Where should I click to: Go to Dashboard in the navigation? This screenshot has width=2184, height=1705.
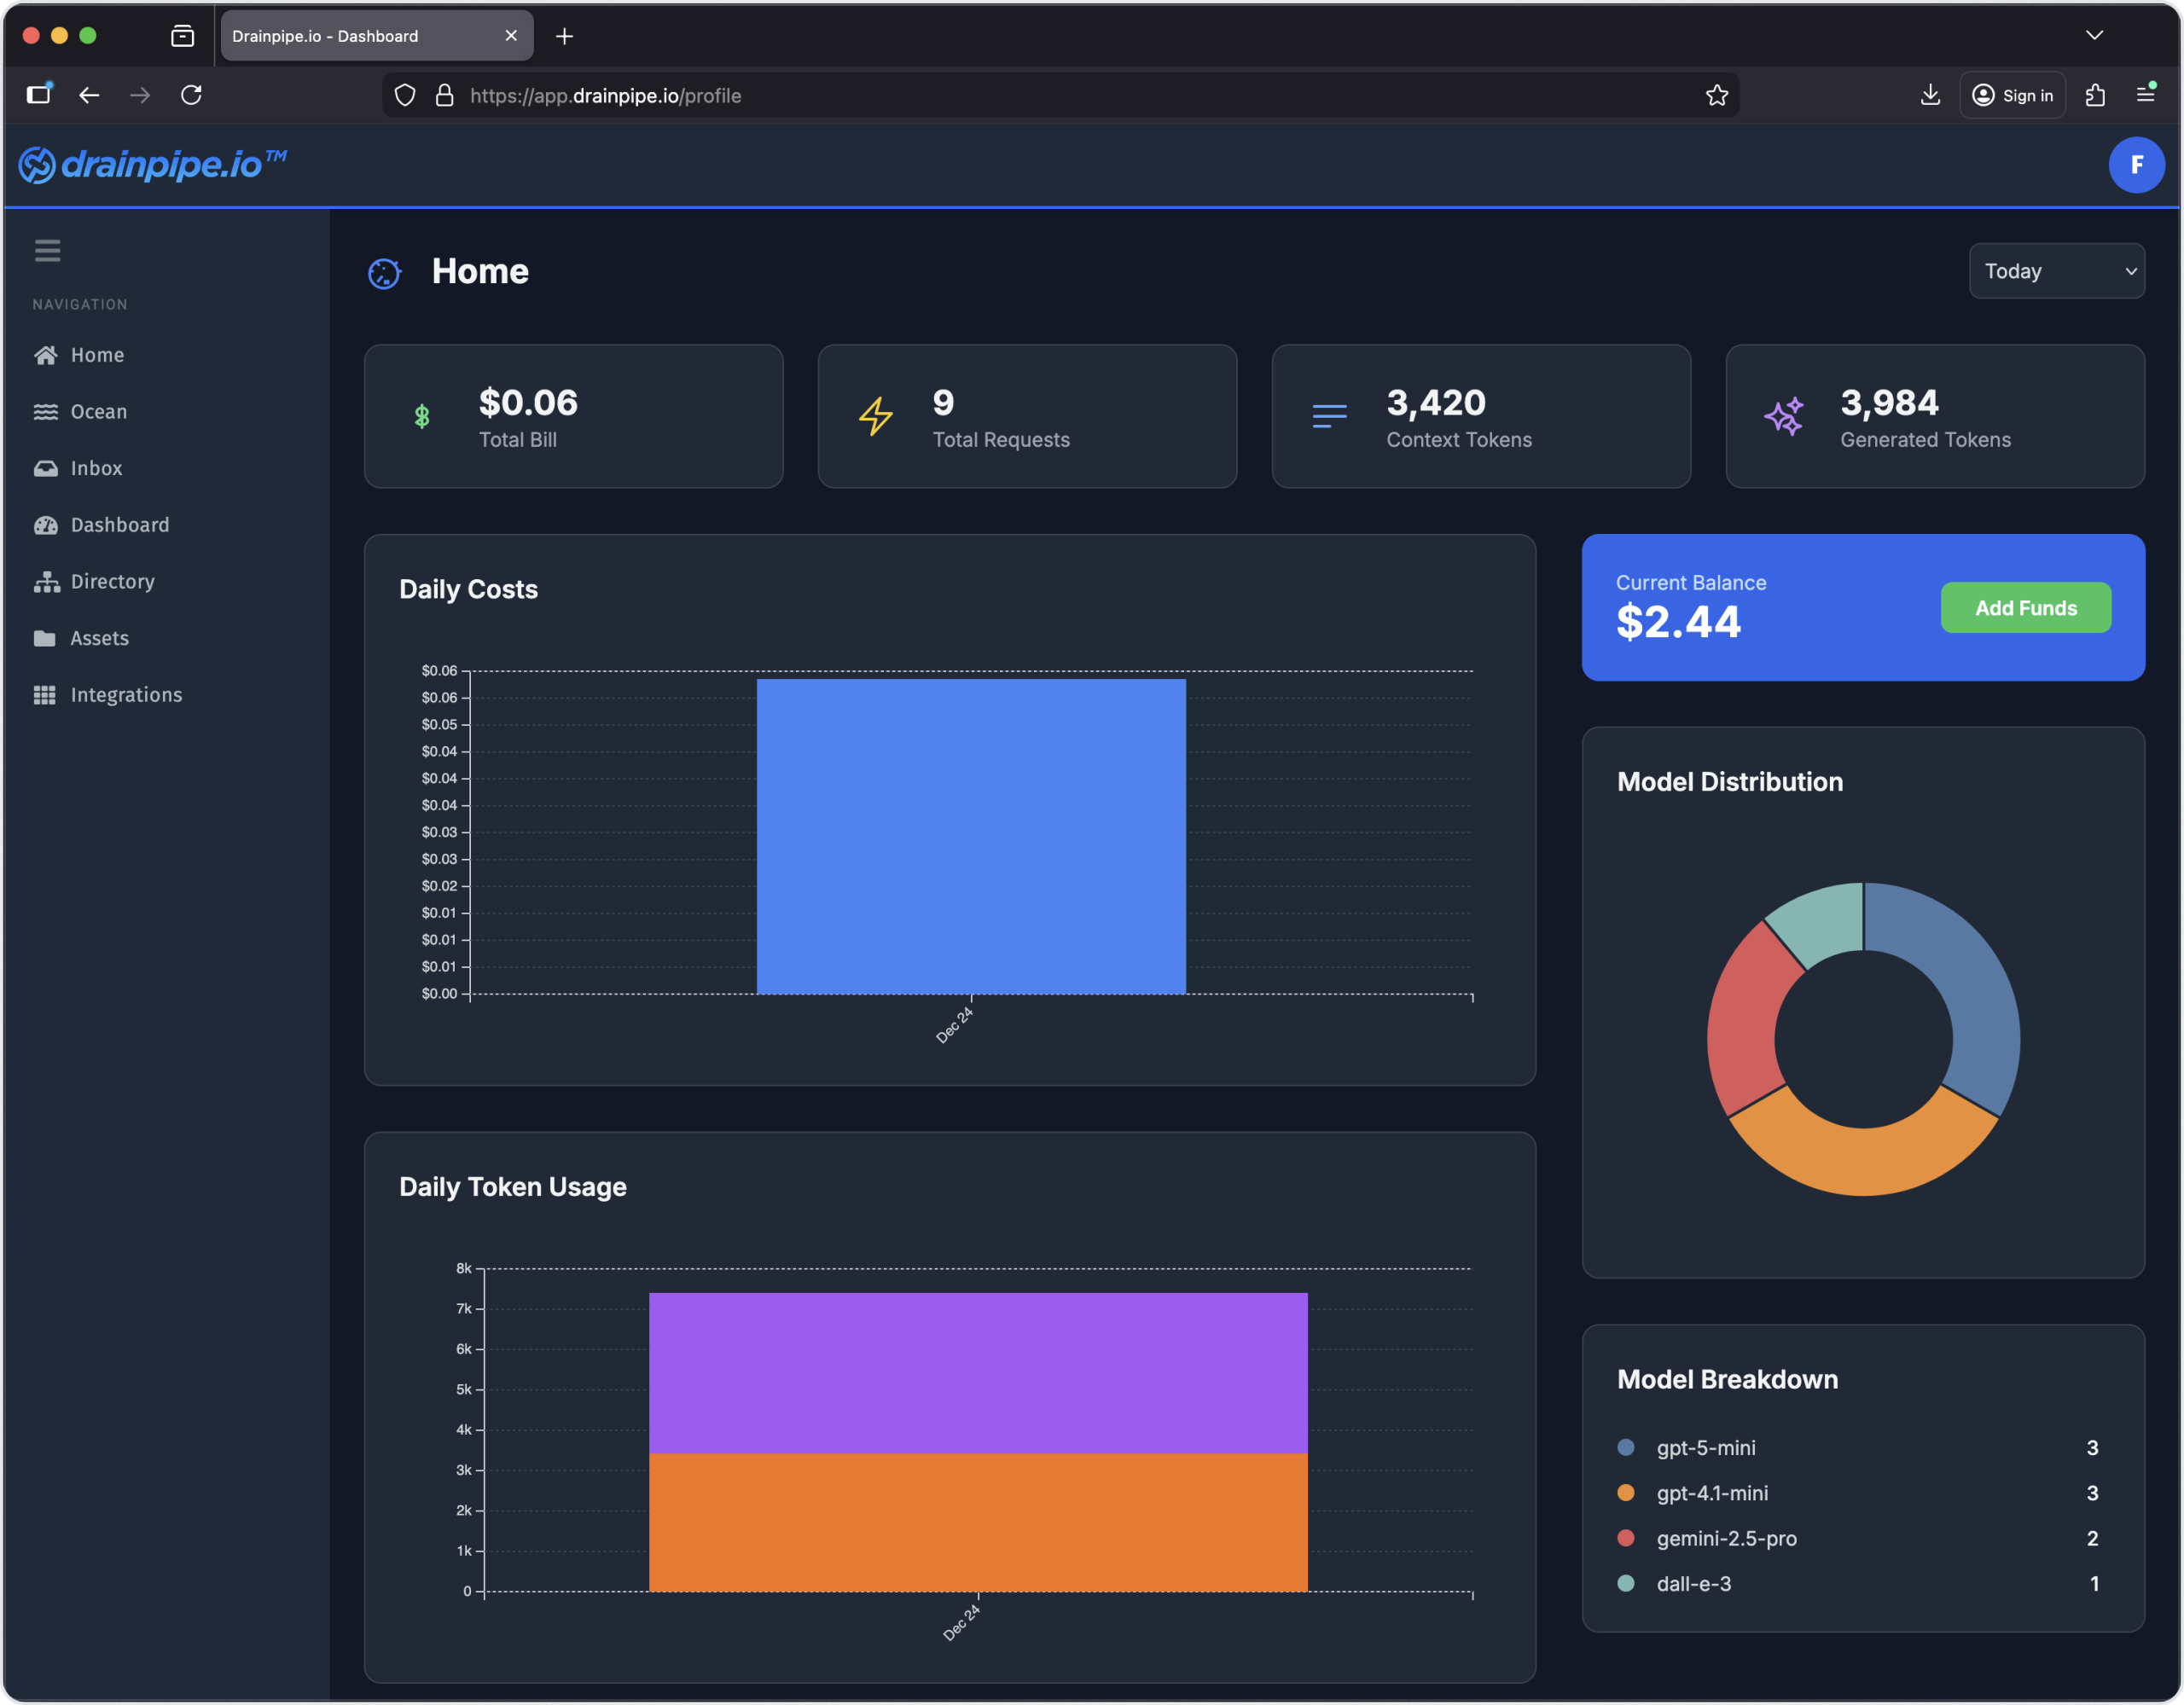coord(119,525)
